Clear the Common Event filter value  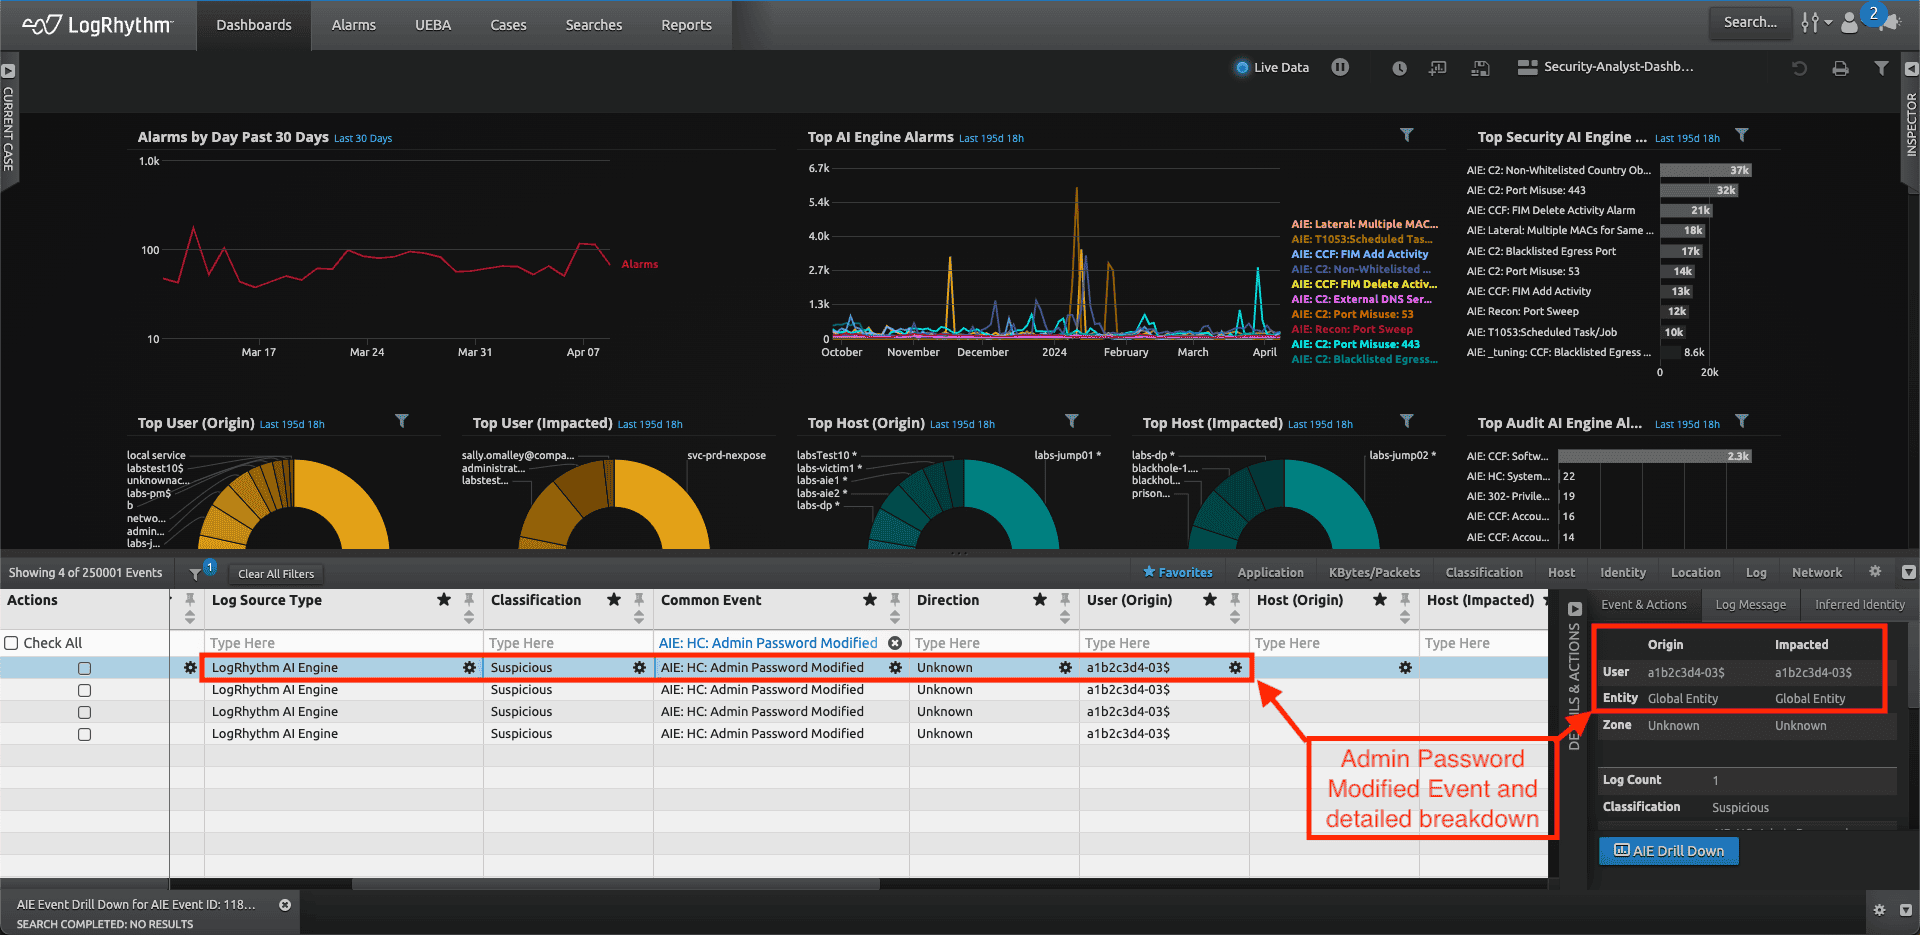pyautogui.click(x=895, y=643)
